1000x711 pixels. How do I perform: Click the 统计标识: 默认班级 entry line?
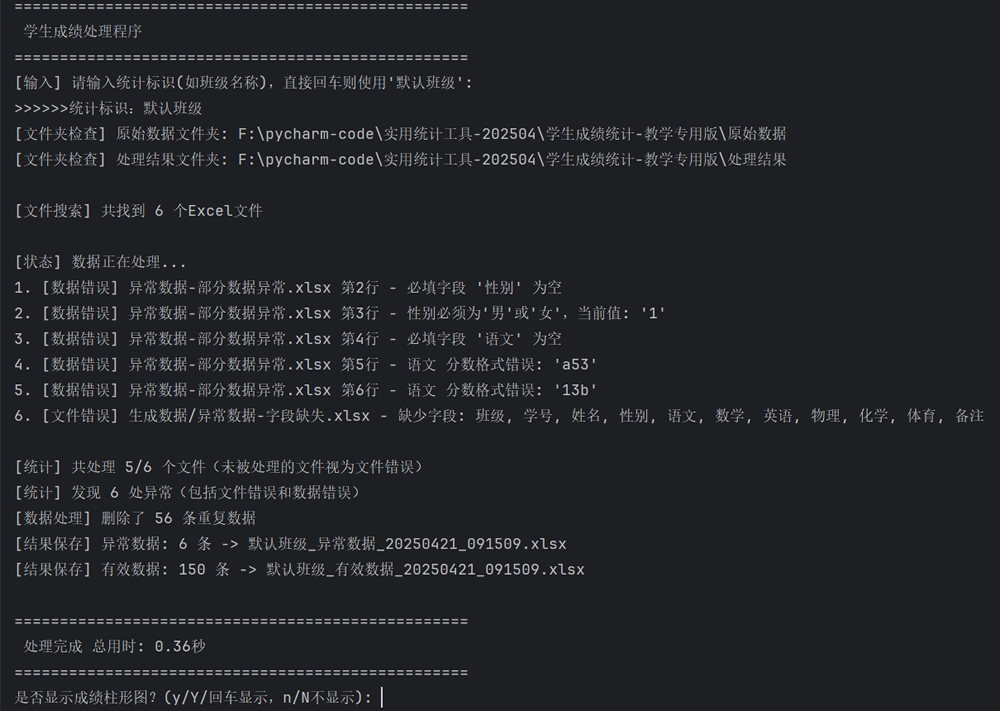tap(109, 108)
